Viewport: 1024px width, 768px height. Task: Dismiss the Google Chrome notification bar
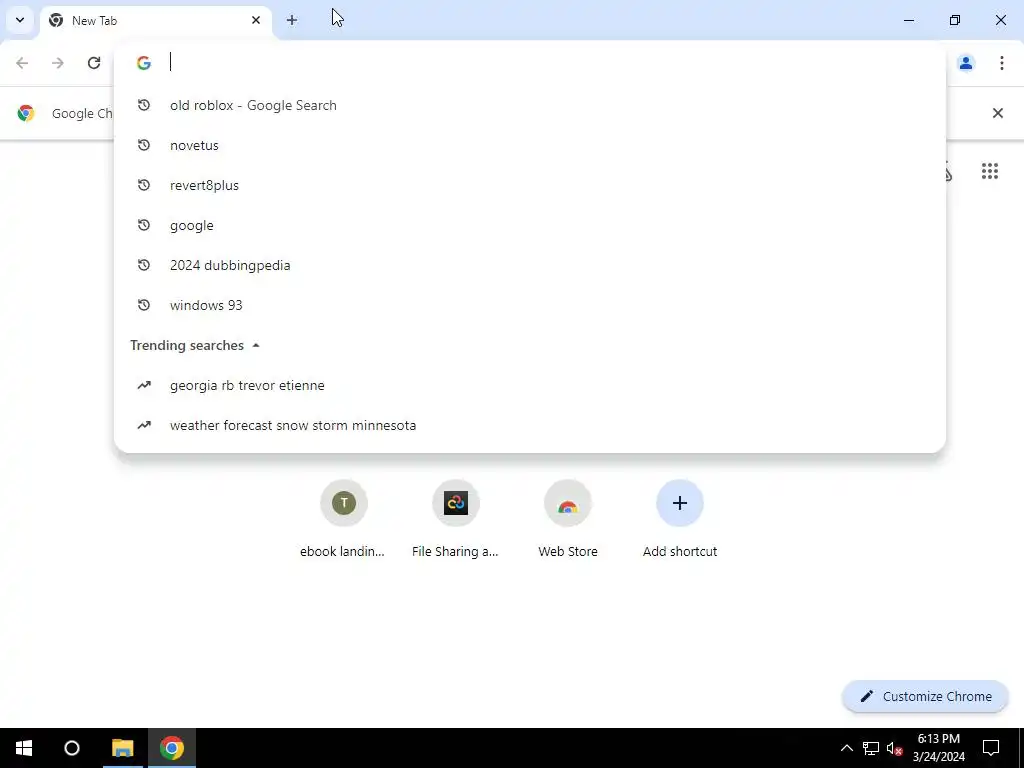coord(997,113)
